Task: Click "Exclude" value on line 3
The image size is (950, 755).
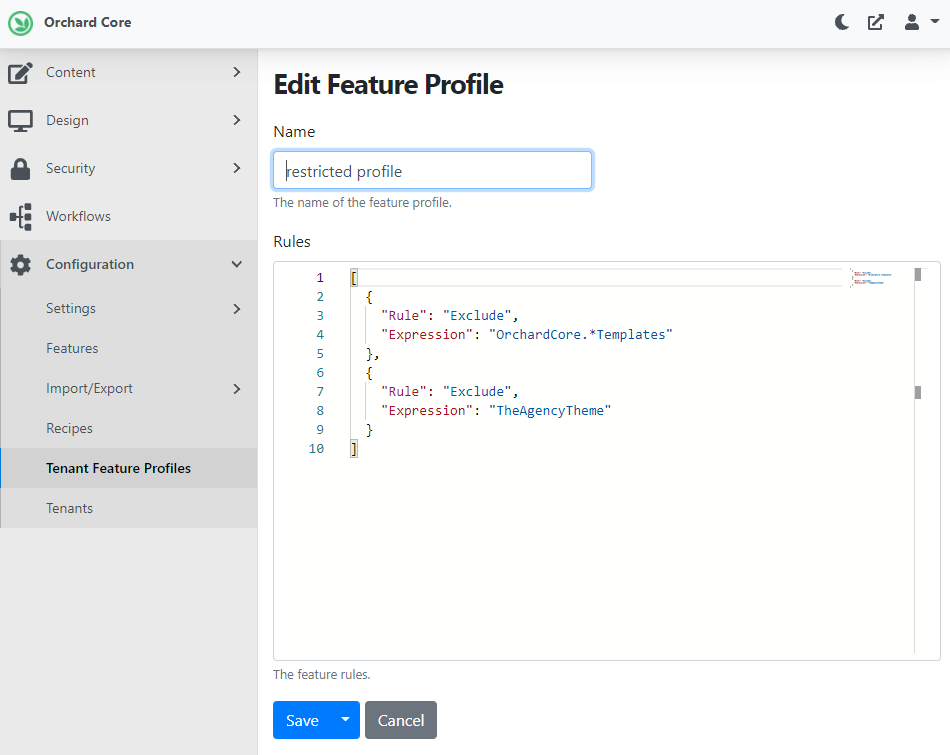Action: coord(477,316)
